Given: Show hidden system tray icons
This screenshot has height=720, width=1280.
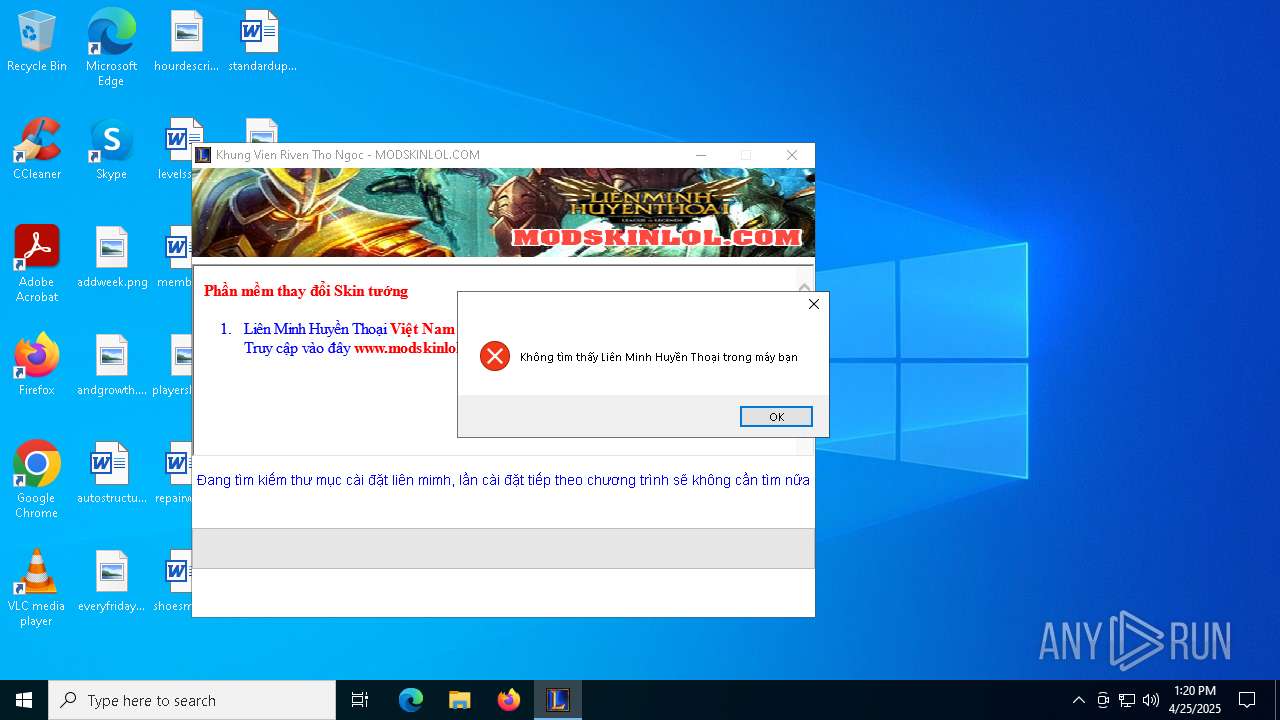Looking at the screenshot, I should [x=1078, y=700].
